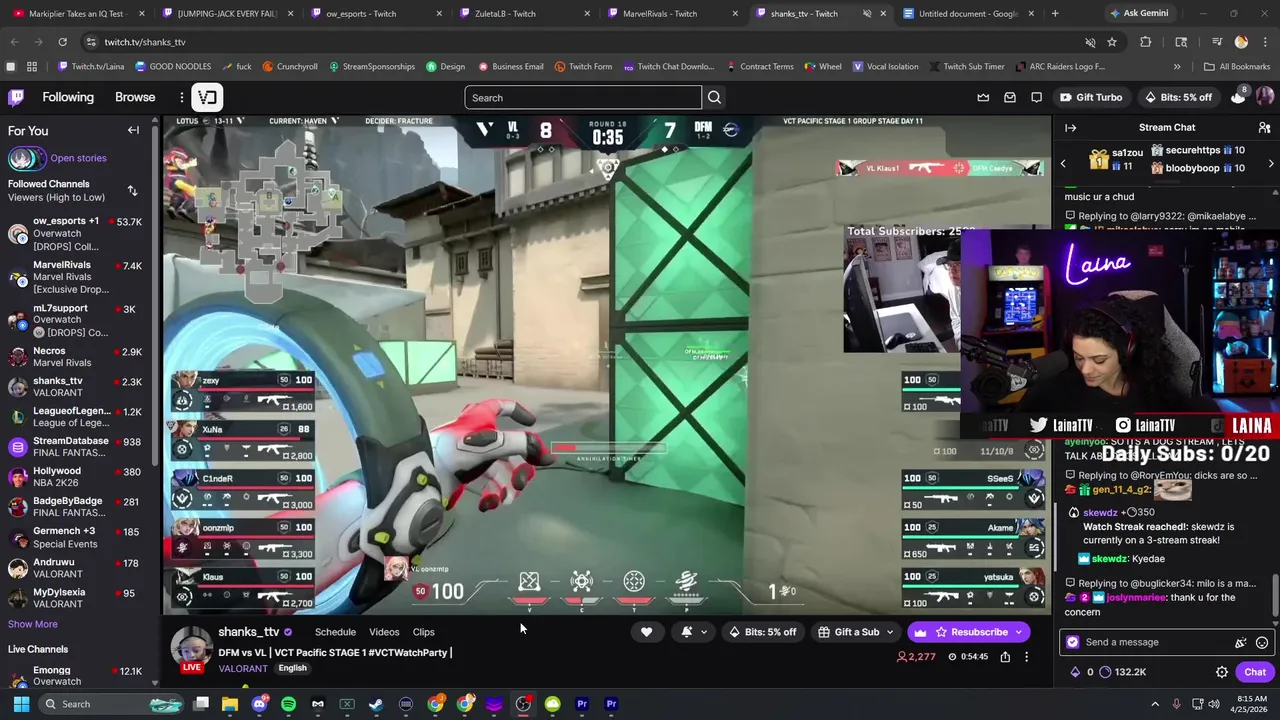Collapse the Stream Chat panel

pyautogui.click(x=1070, y=127)
